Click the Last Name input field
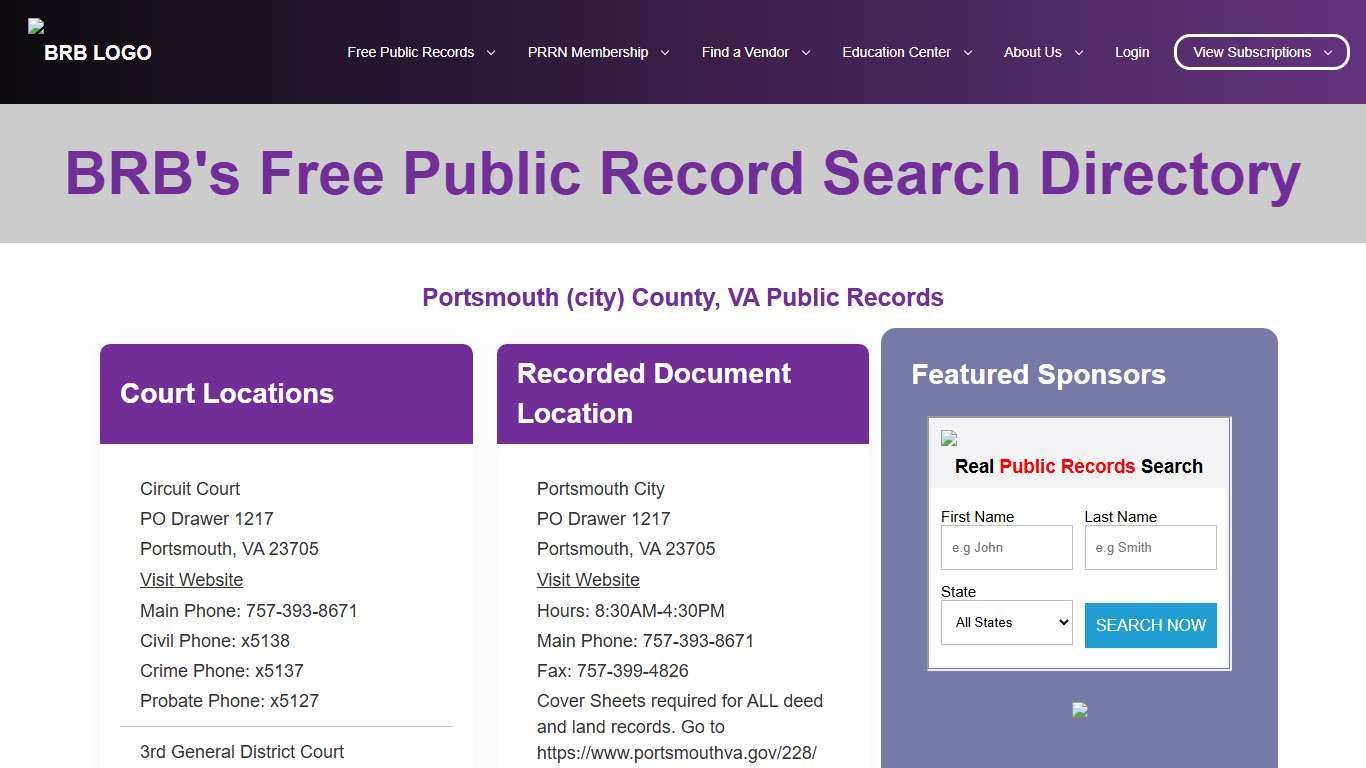 [x=1150, y=547]
